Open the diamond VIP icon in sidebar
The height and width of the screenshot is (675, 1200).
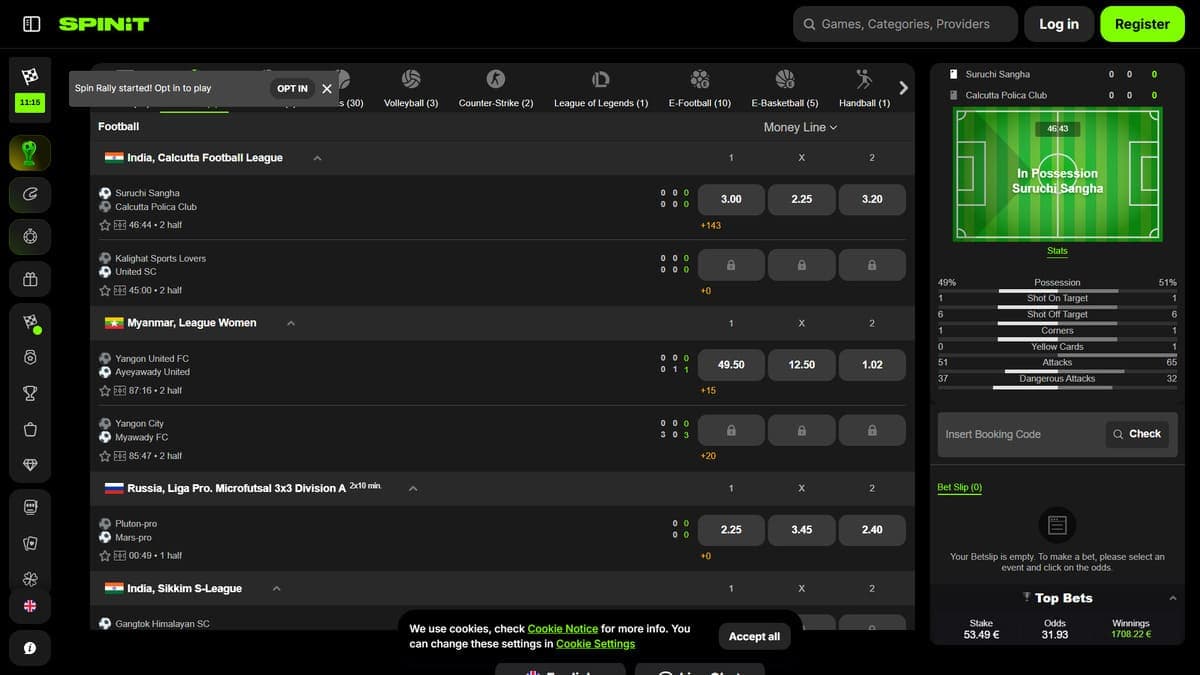click(x=30, y=466)
